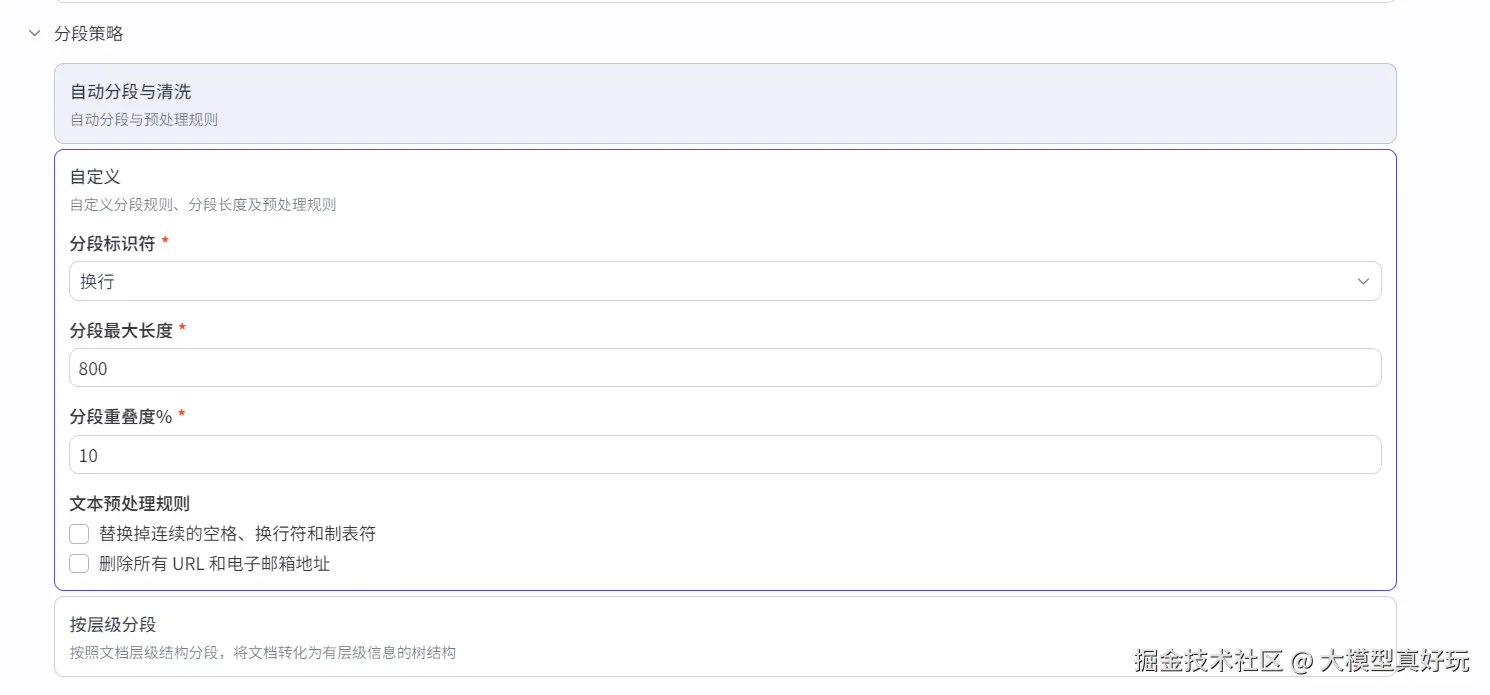The width and height of the screenshot is (1490, 695).
Task: Open the 分段标识符 dropdown
Action: point(724,282)
